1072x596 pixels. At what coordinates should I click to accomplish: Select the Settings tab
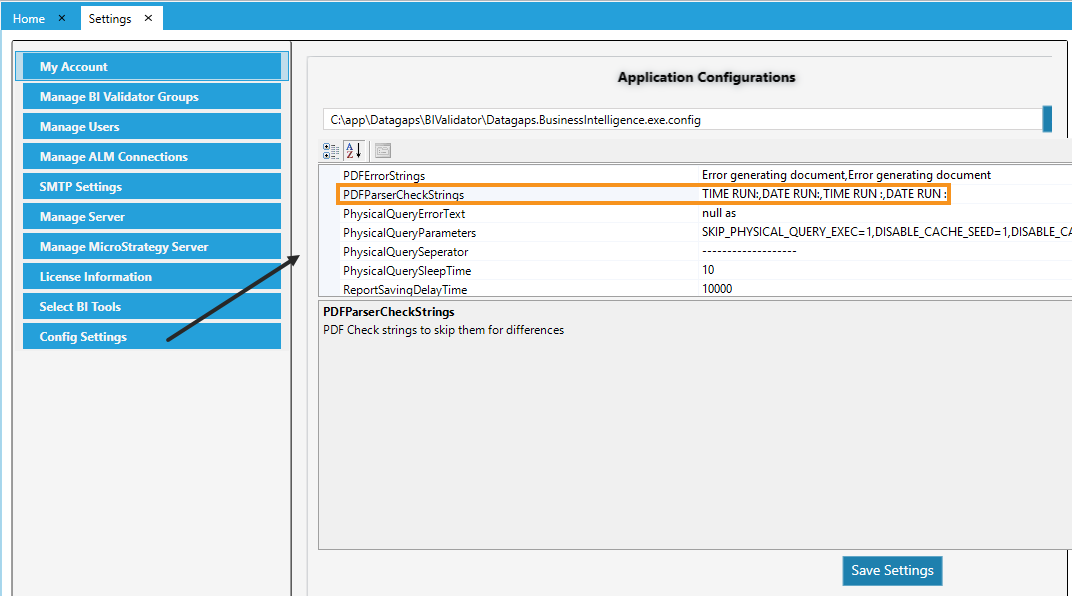tap(109, 18)
